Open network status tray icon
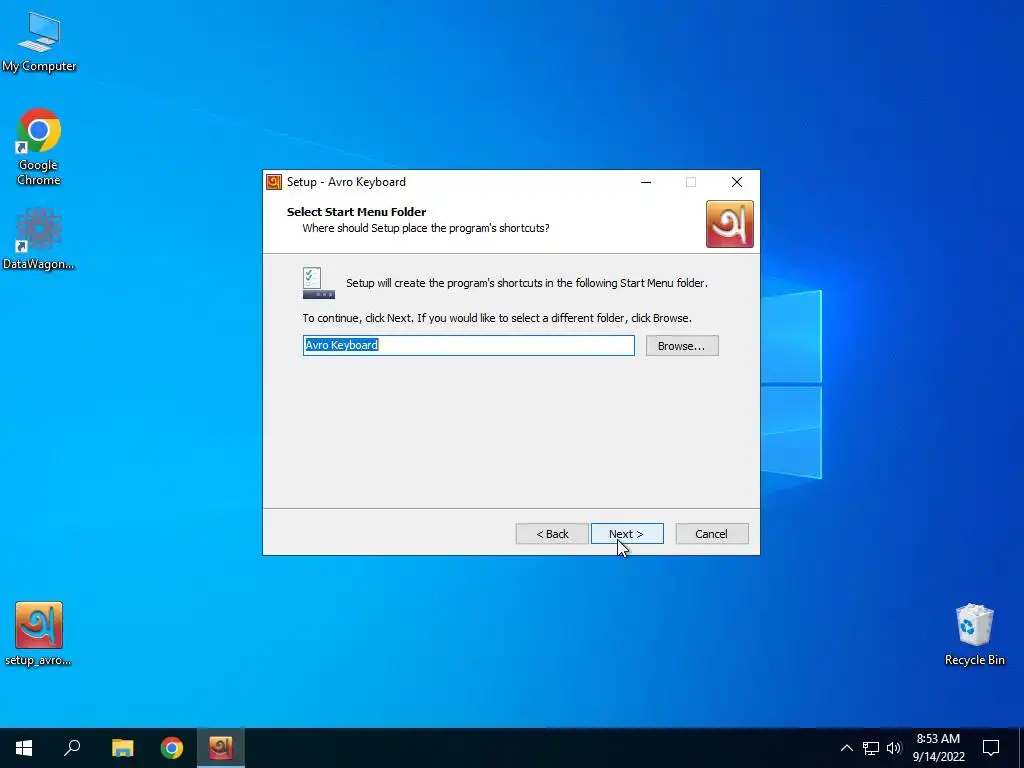Screen dimensions: 1024x768 (871, 748)
